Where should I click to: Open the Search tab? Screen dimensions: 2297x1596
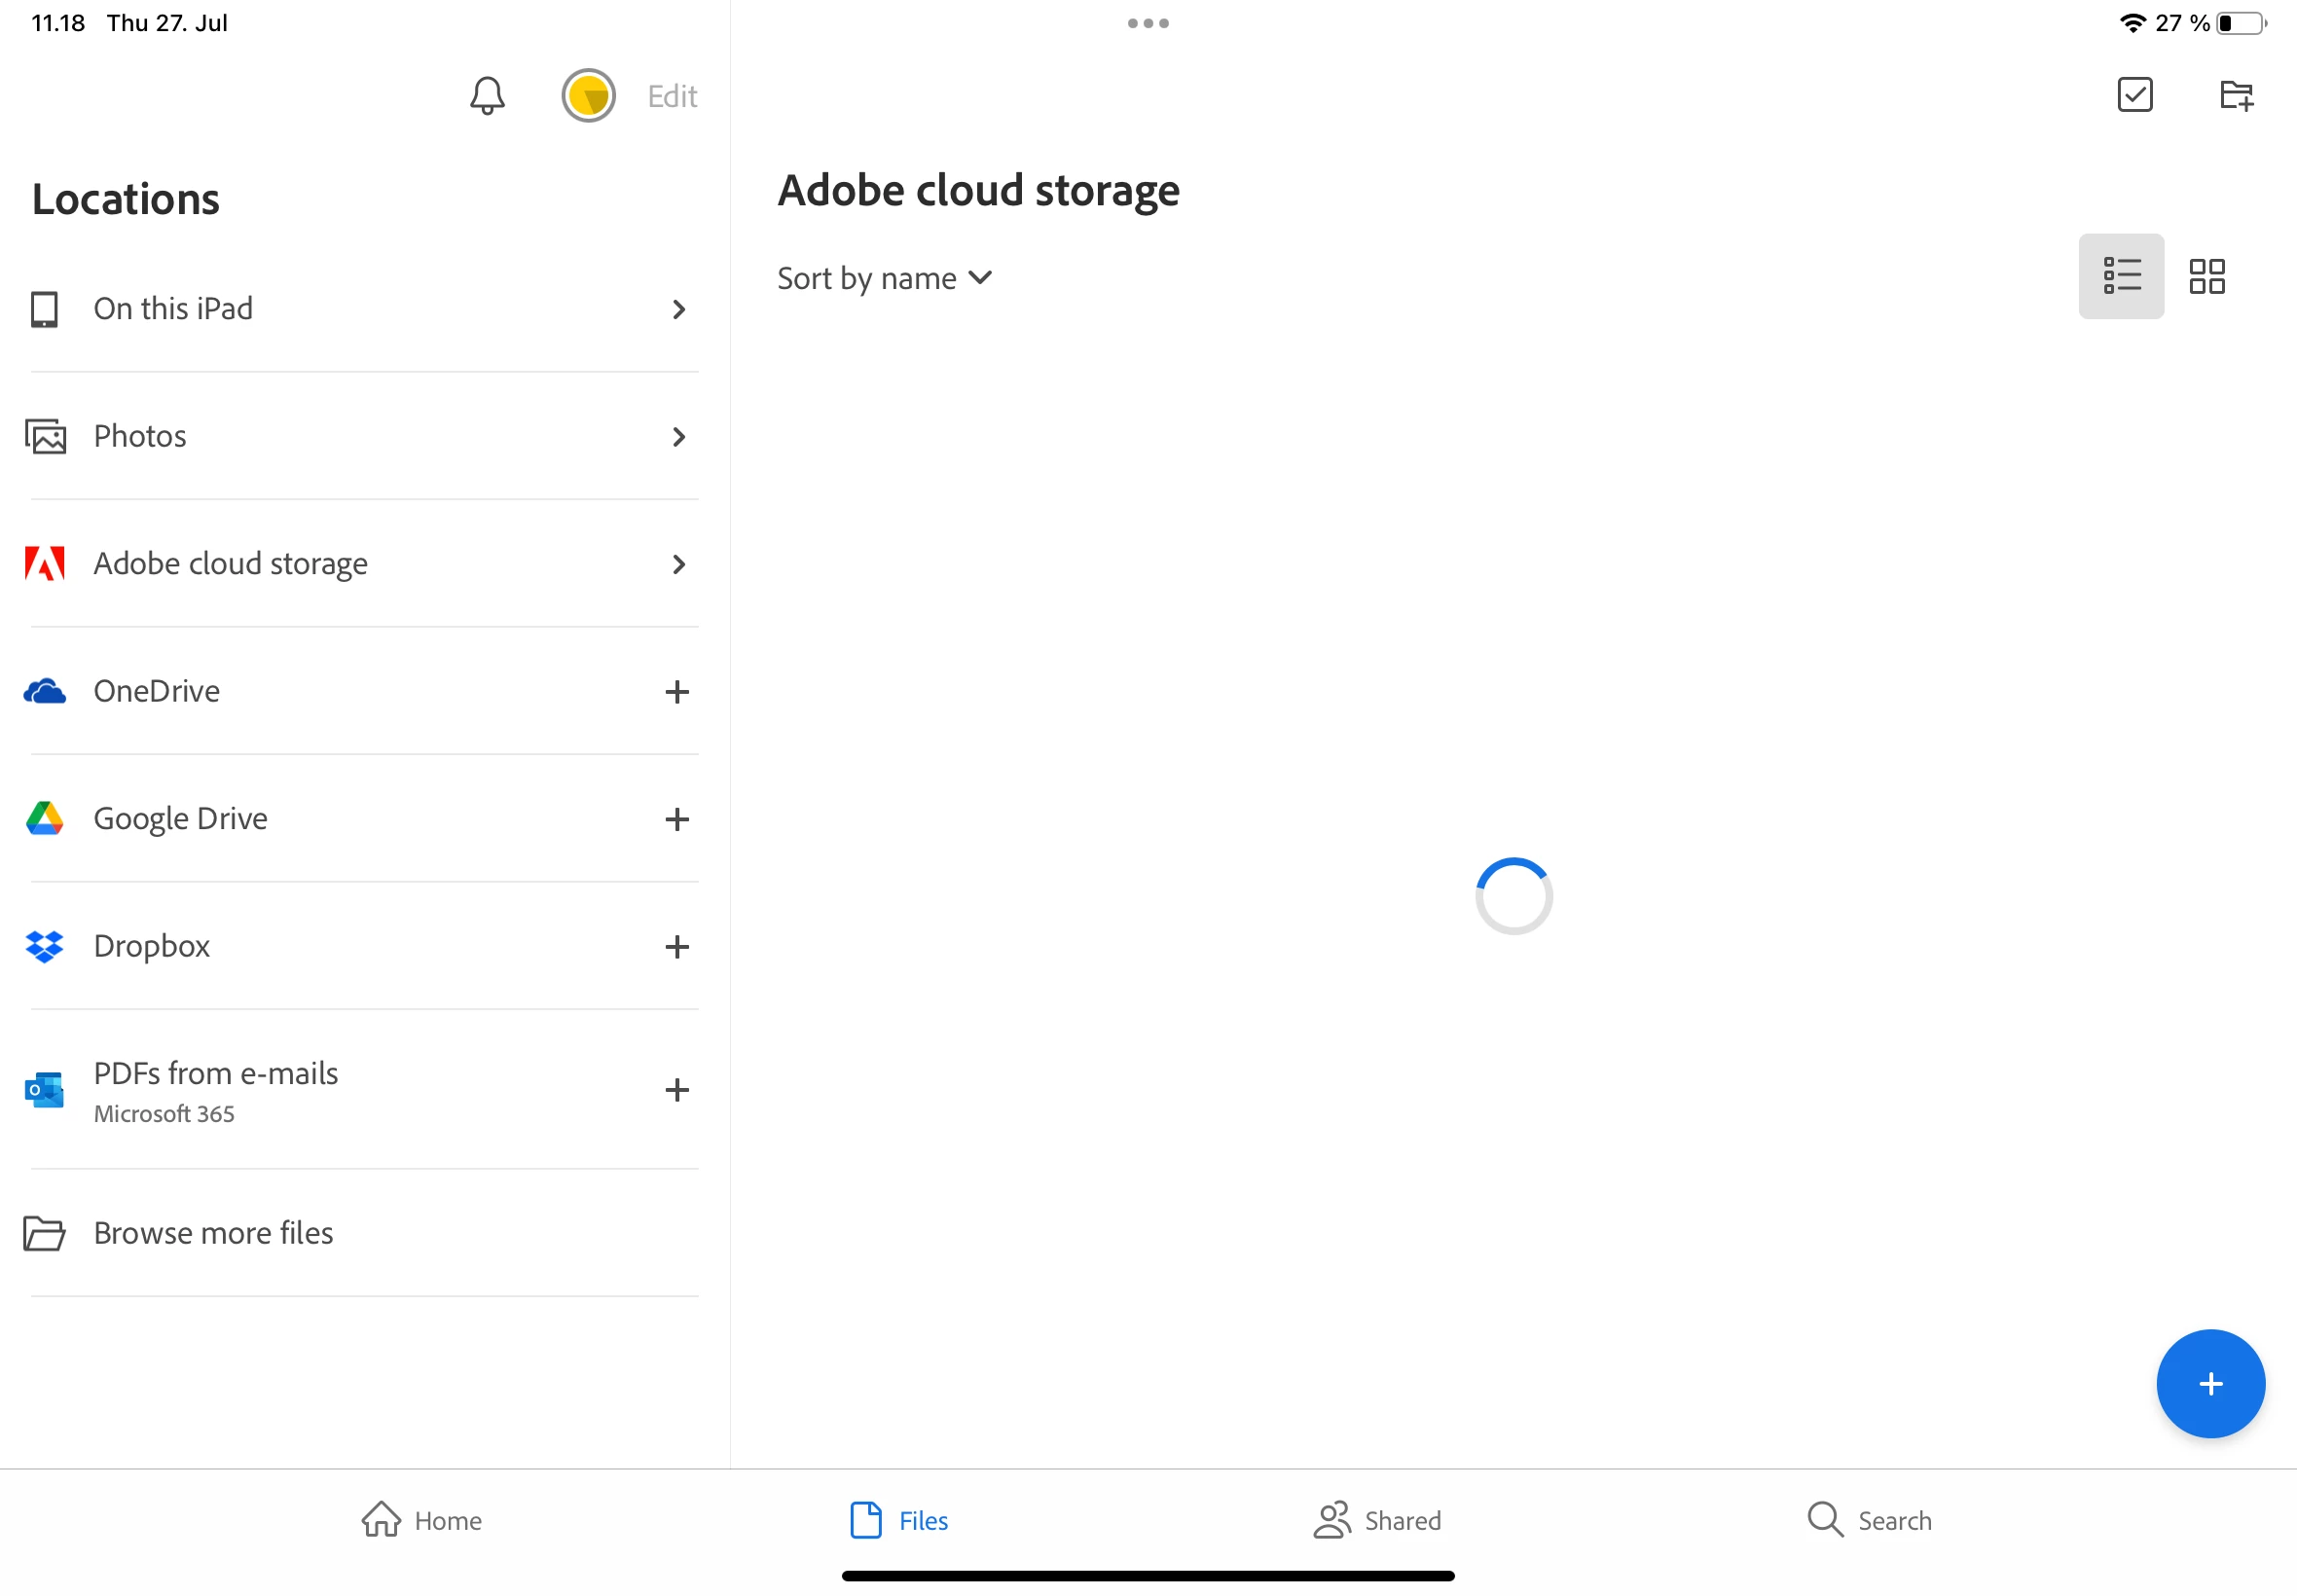pyautogui.click(x=1869, y=1520)
